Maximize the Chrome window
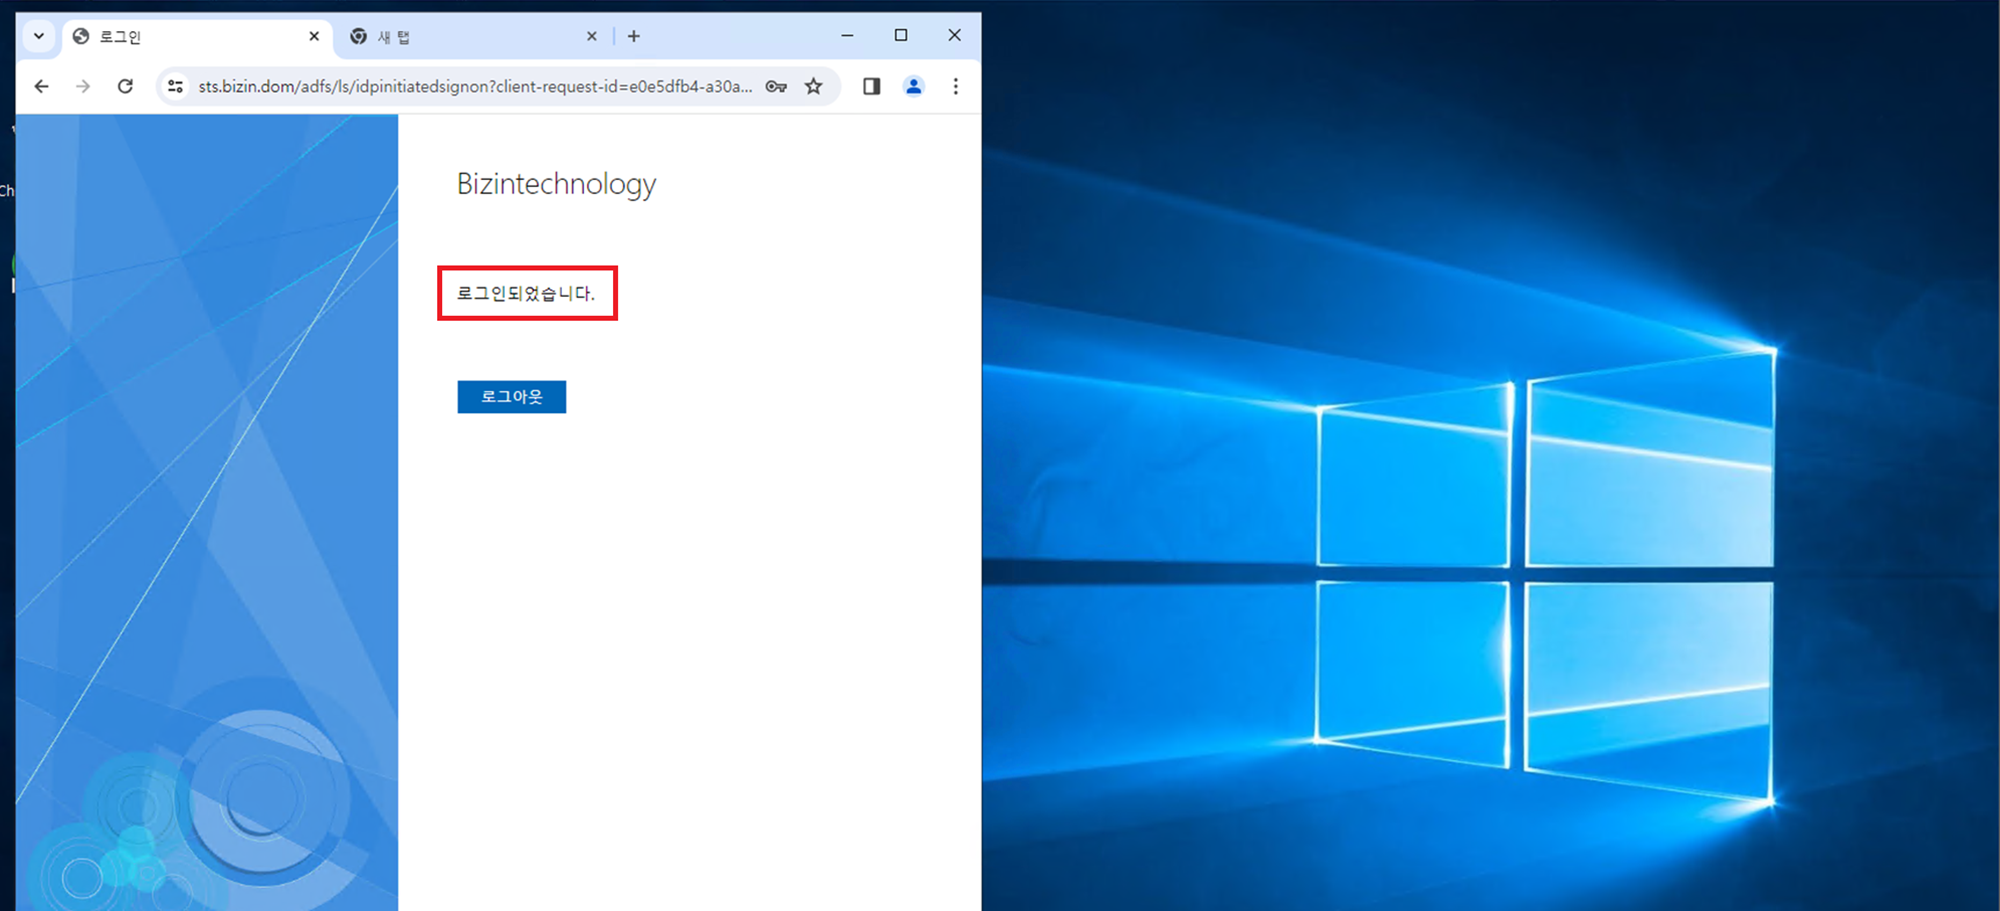This screenshot has width=2000, height=911. pos(901,35)
